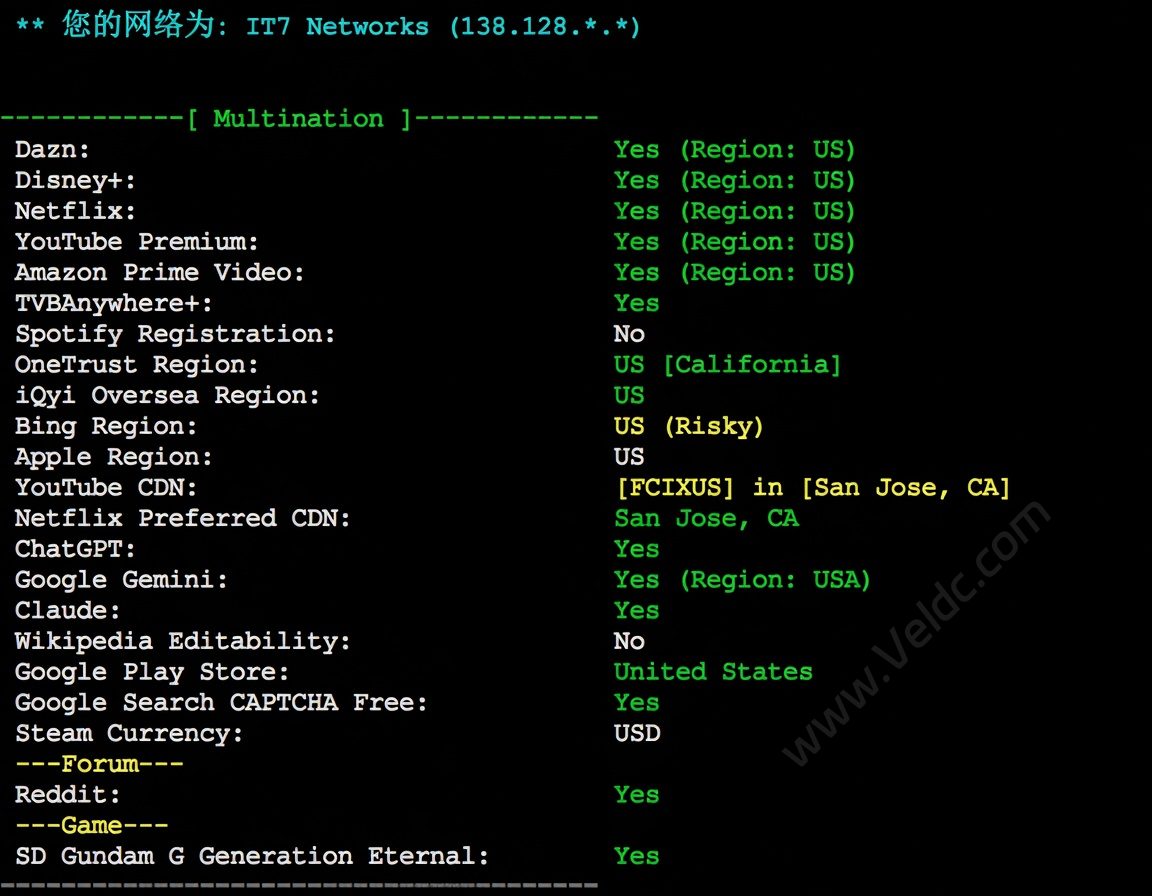This screenshot has height=896, width=1152.
Task: Click the Amazon Prime Video label
Action: [159, 272]
